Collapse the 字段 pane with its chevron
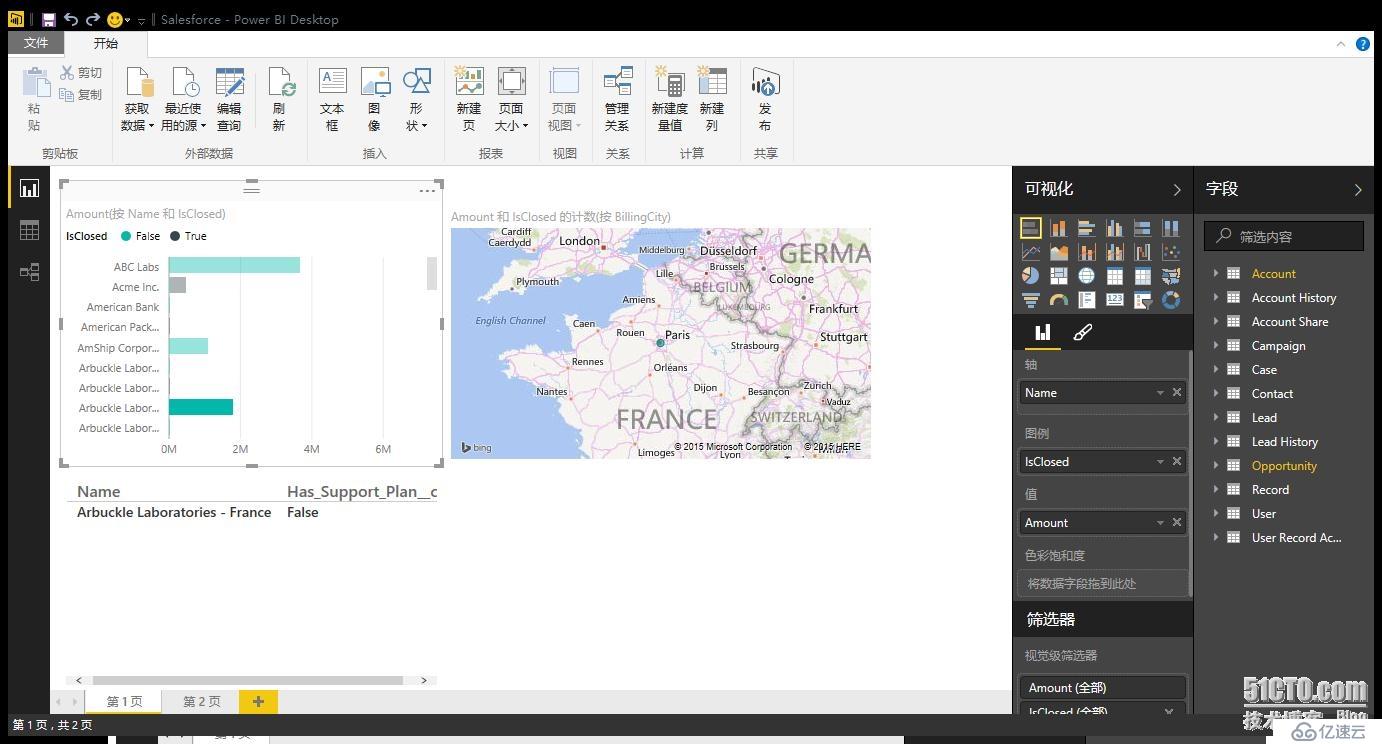The height and width of the screenshot is (744, 1382). coord(1357,189)
